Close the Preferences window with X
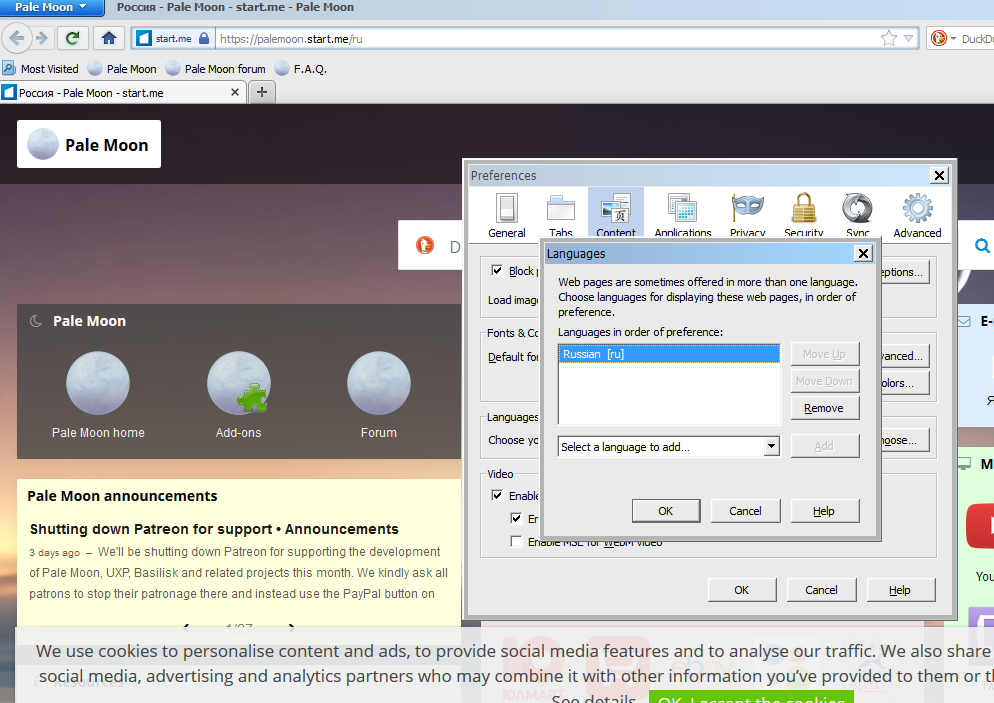The width and height of the screenshot is (994, 703). [x=939, y=176]
